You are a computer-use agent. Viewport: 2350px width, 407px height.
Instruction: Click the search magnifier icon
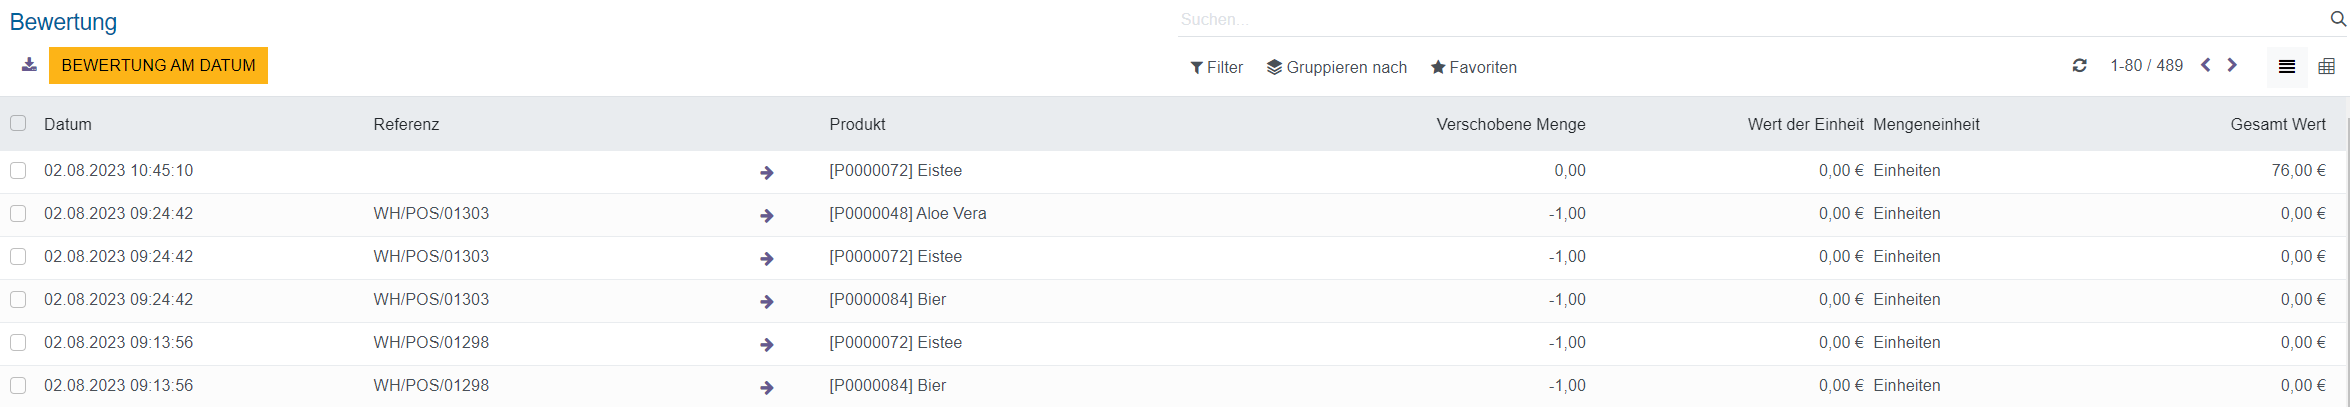click(x=2338, y=19)
